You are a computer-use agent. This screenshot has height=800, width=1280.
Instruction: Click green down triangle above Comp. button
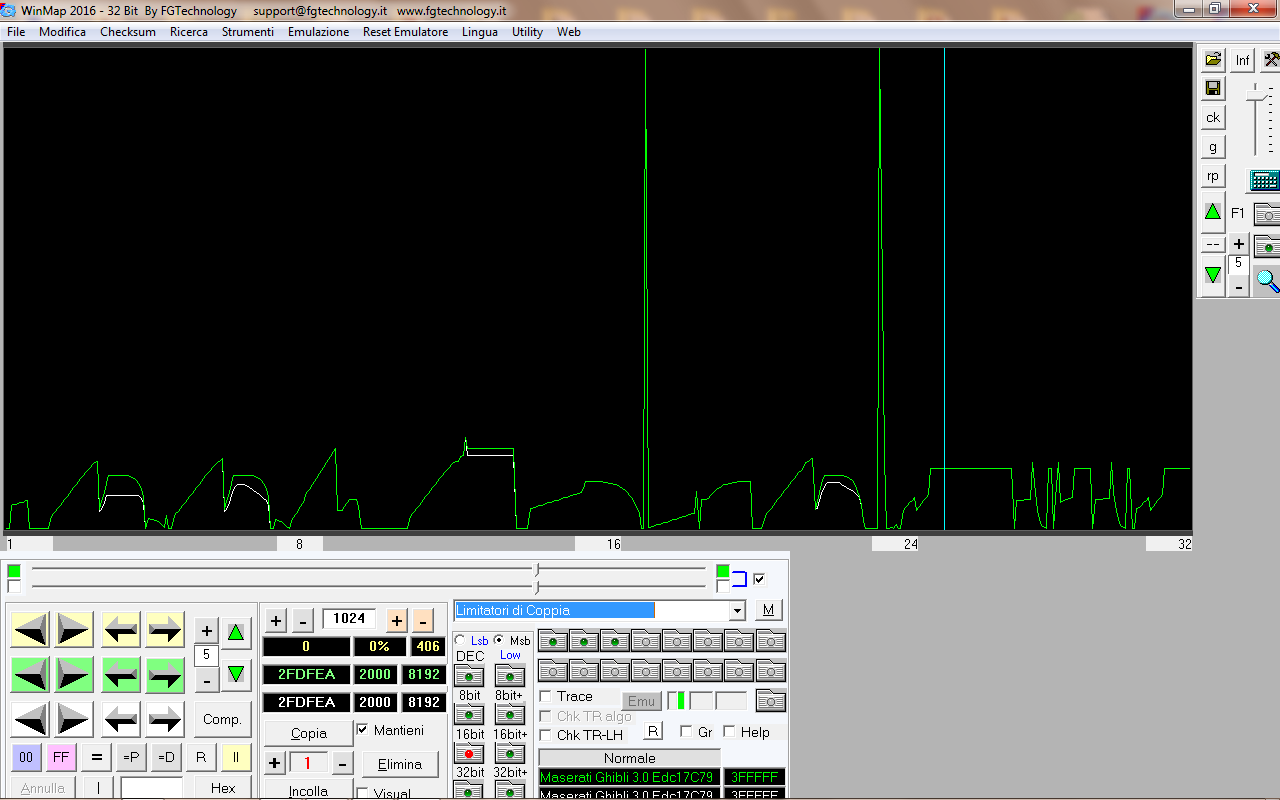(236, 674)
